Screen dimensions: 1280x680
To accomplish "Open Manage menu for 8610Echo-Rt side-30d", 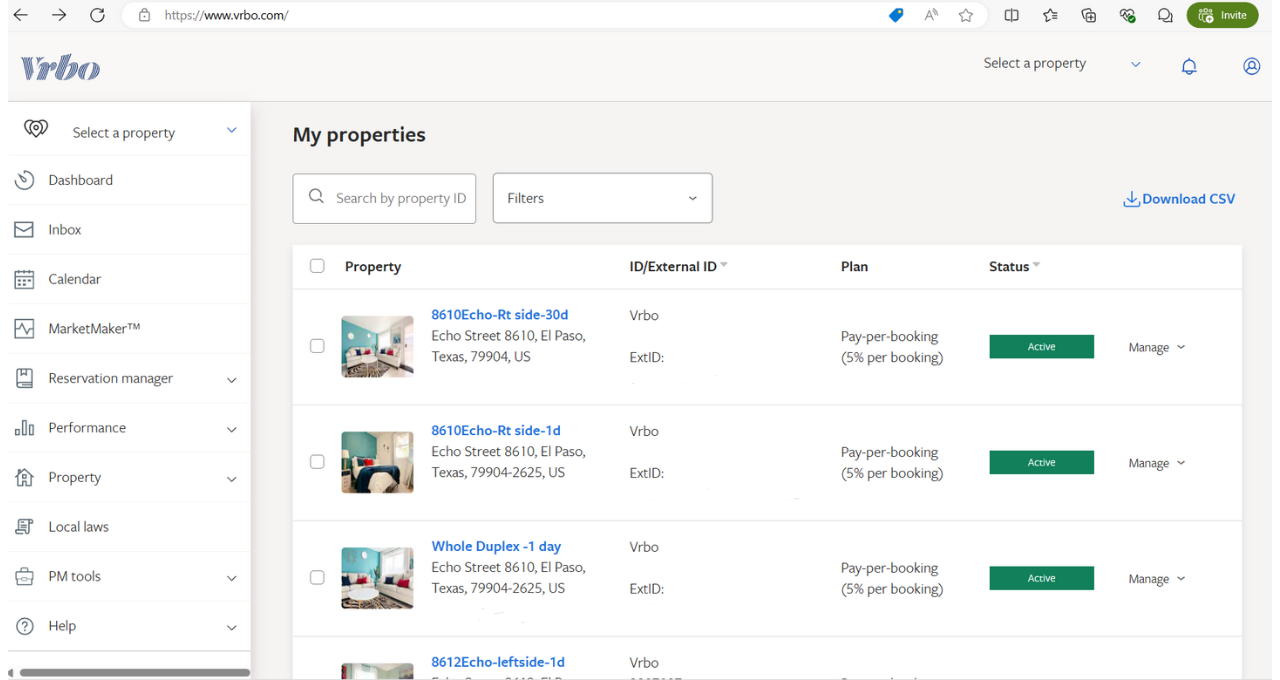I will pos(1156,347).
